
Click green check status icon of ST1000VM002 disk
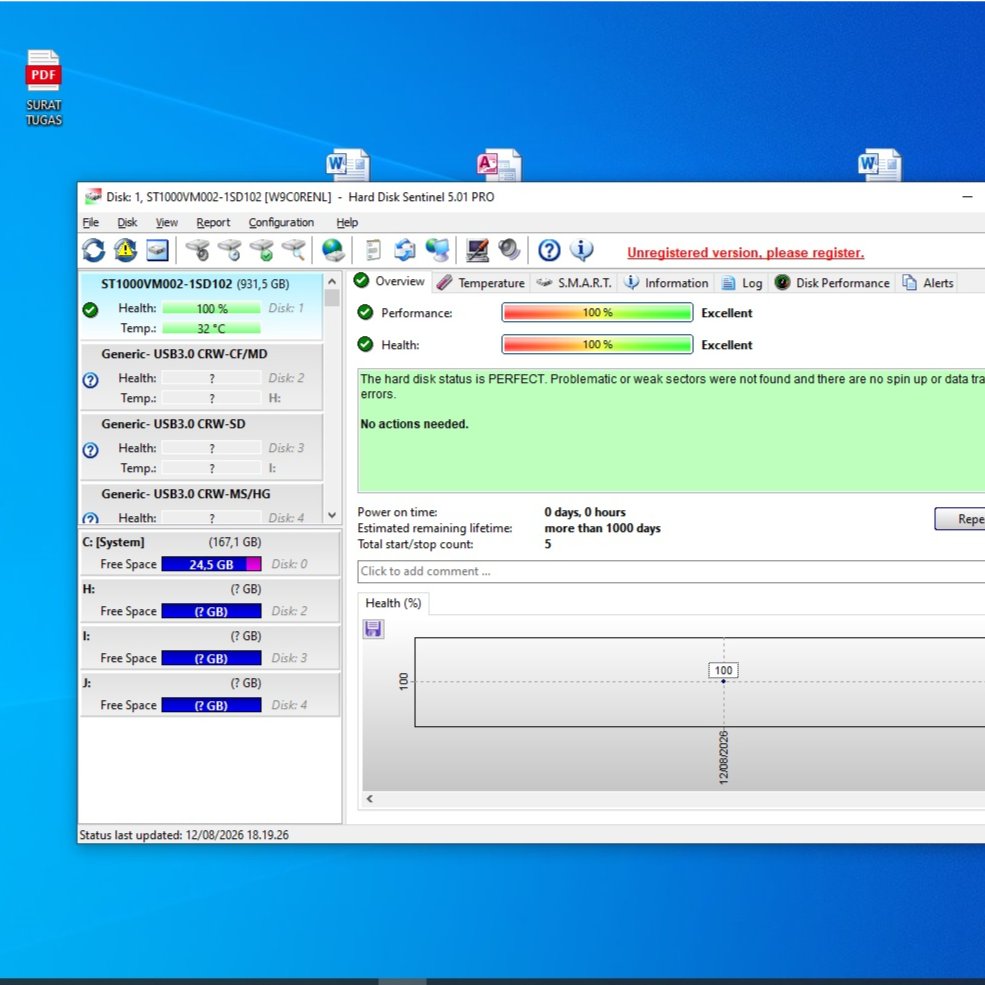pyautogui.click(x=90, y=310)
